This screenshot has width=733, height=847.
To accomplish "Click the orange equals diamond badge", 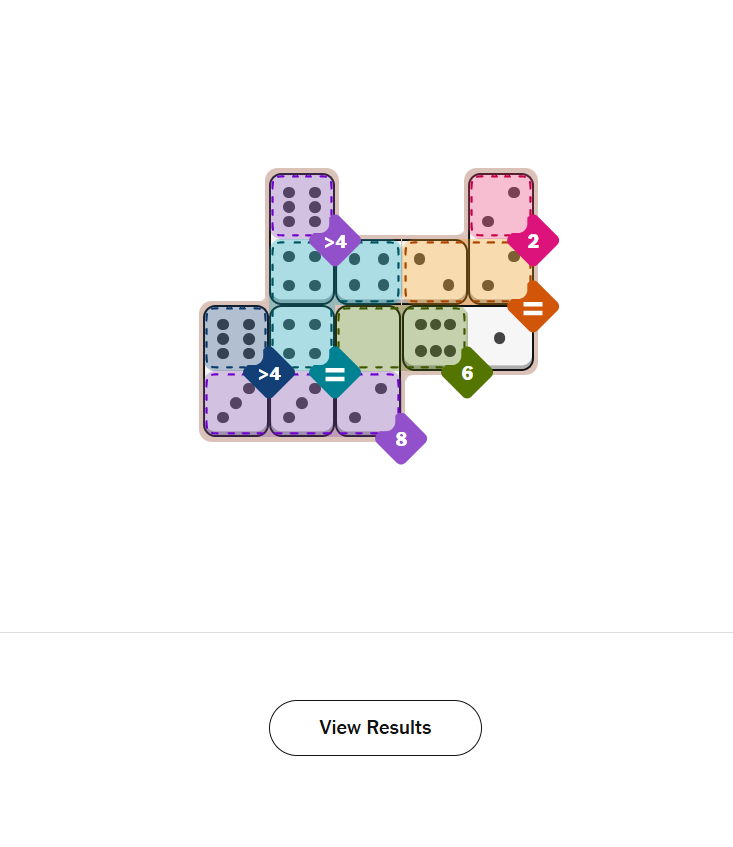I will point(533,307).
